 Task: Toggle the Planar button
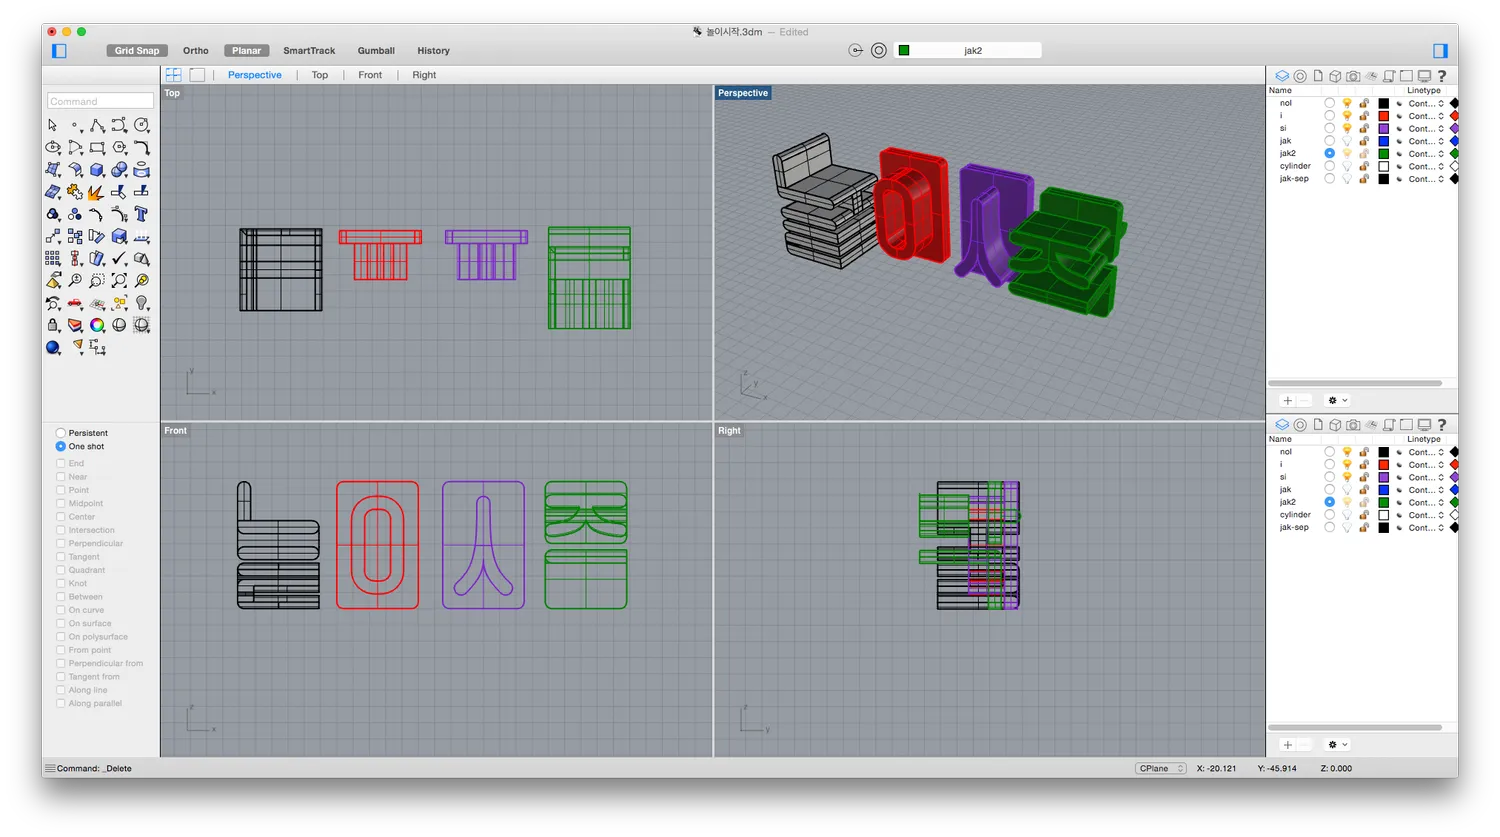pos(246,50)
